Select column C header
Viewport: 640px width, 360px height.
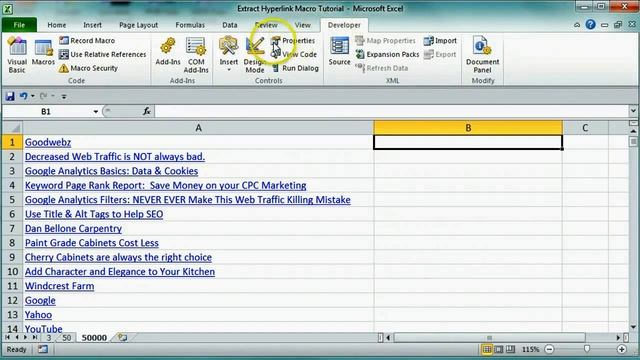[585, 128]
